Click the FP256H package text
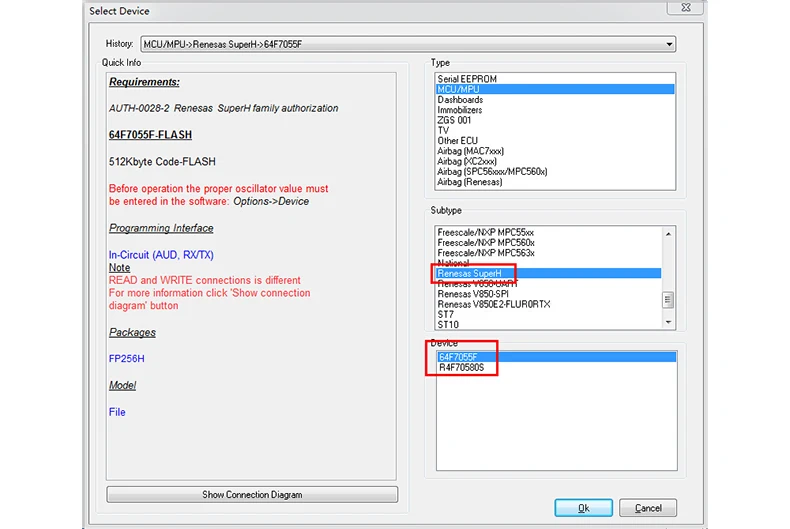790x529 pixels. click(126, 359)
